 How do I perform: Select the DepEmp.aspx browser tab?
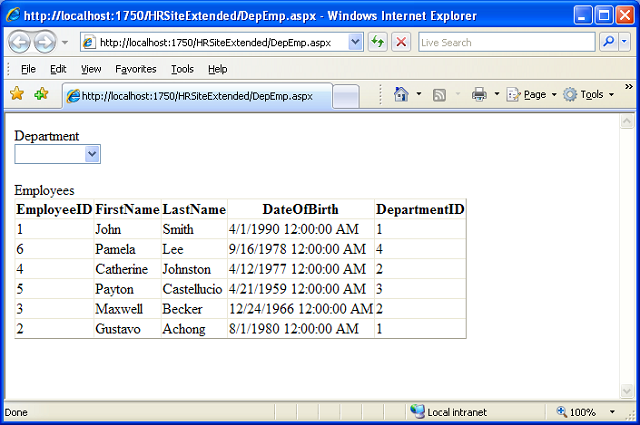(x=197, y=96)
